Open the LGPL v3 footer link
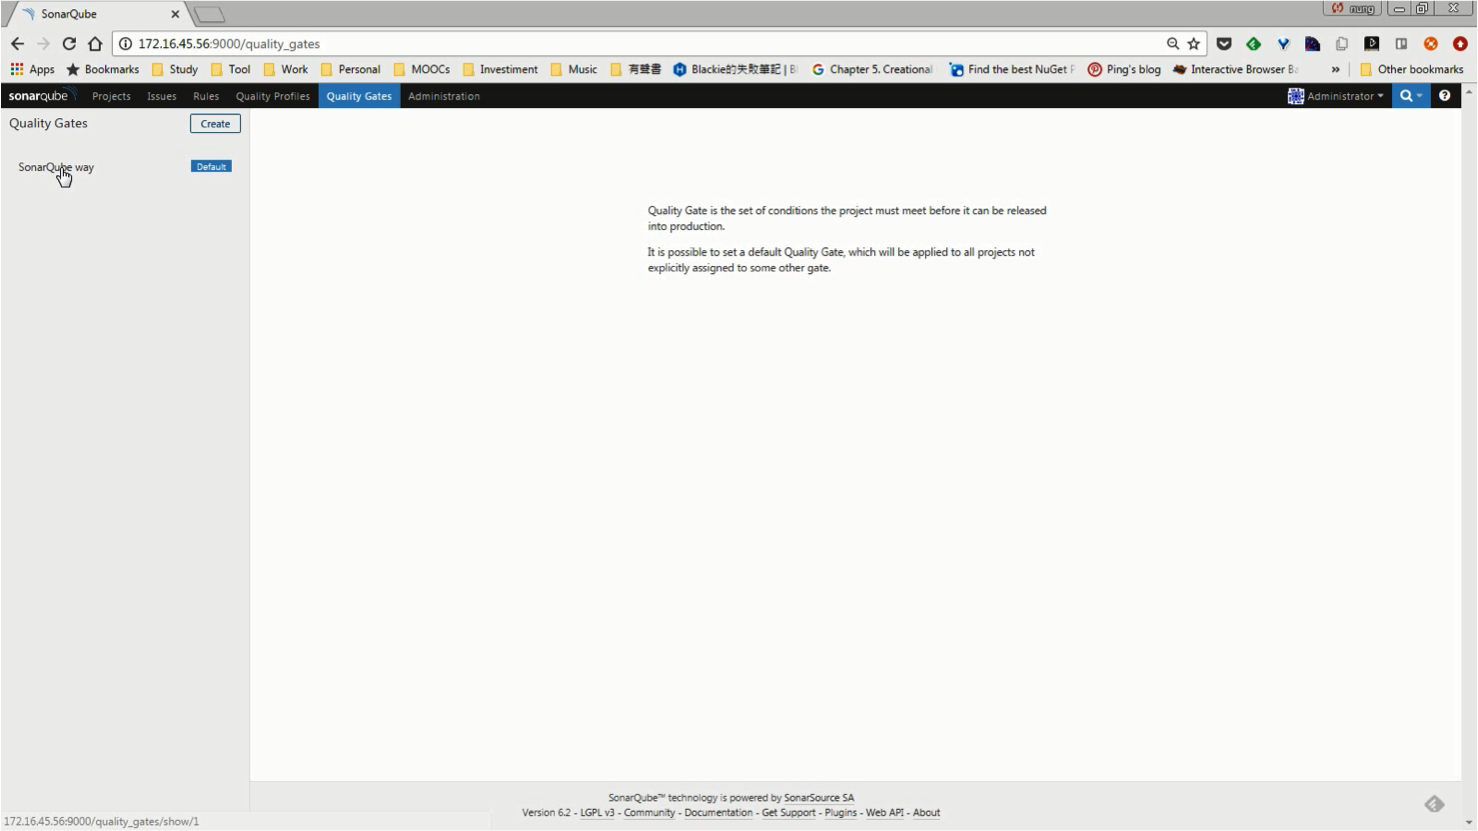1478x831 pixels. 597,813
